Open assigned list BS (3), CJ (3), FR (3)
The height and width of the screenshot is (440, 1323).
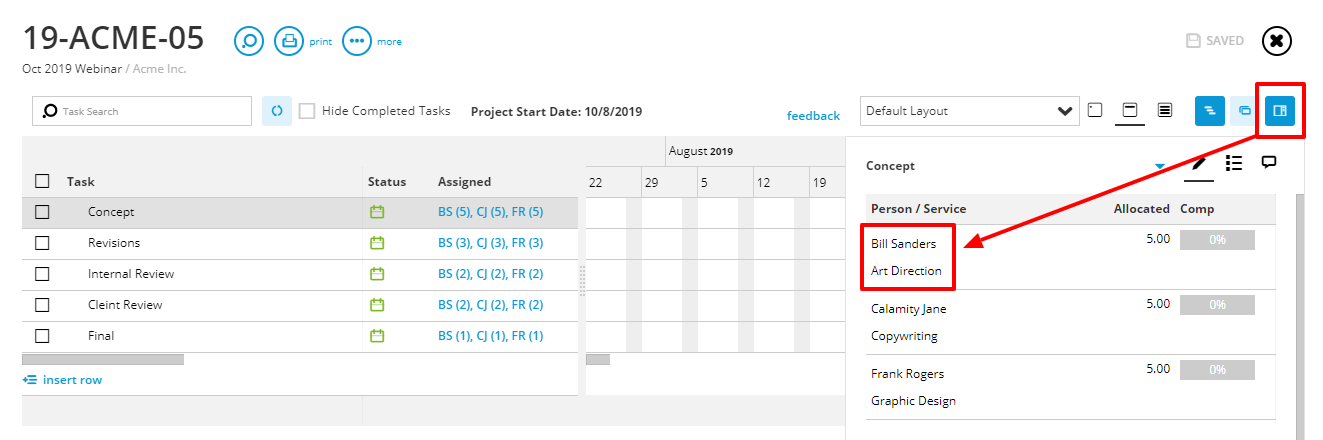coord(490,243)
